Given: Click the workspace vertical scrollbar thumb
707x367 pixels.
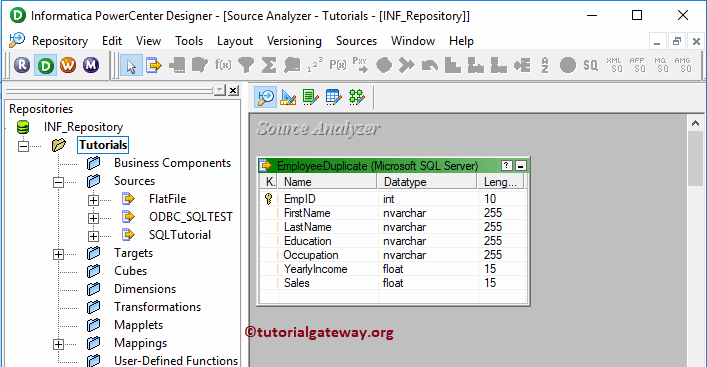Looking at the screenshot, I should click(695, 158).
